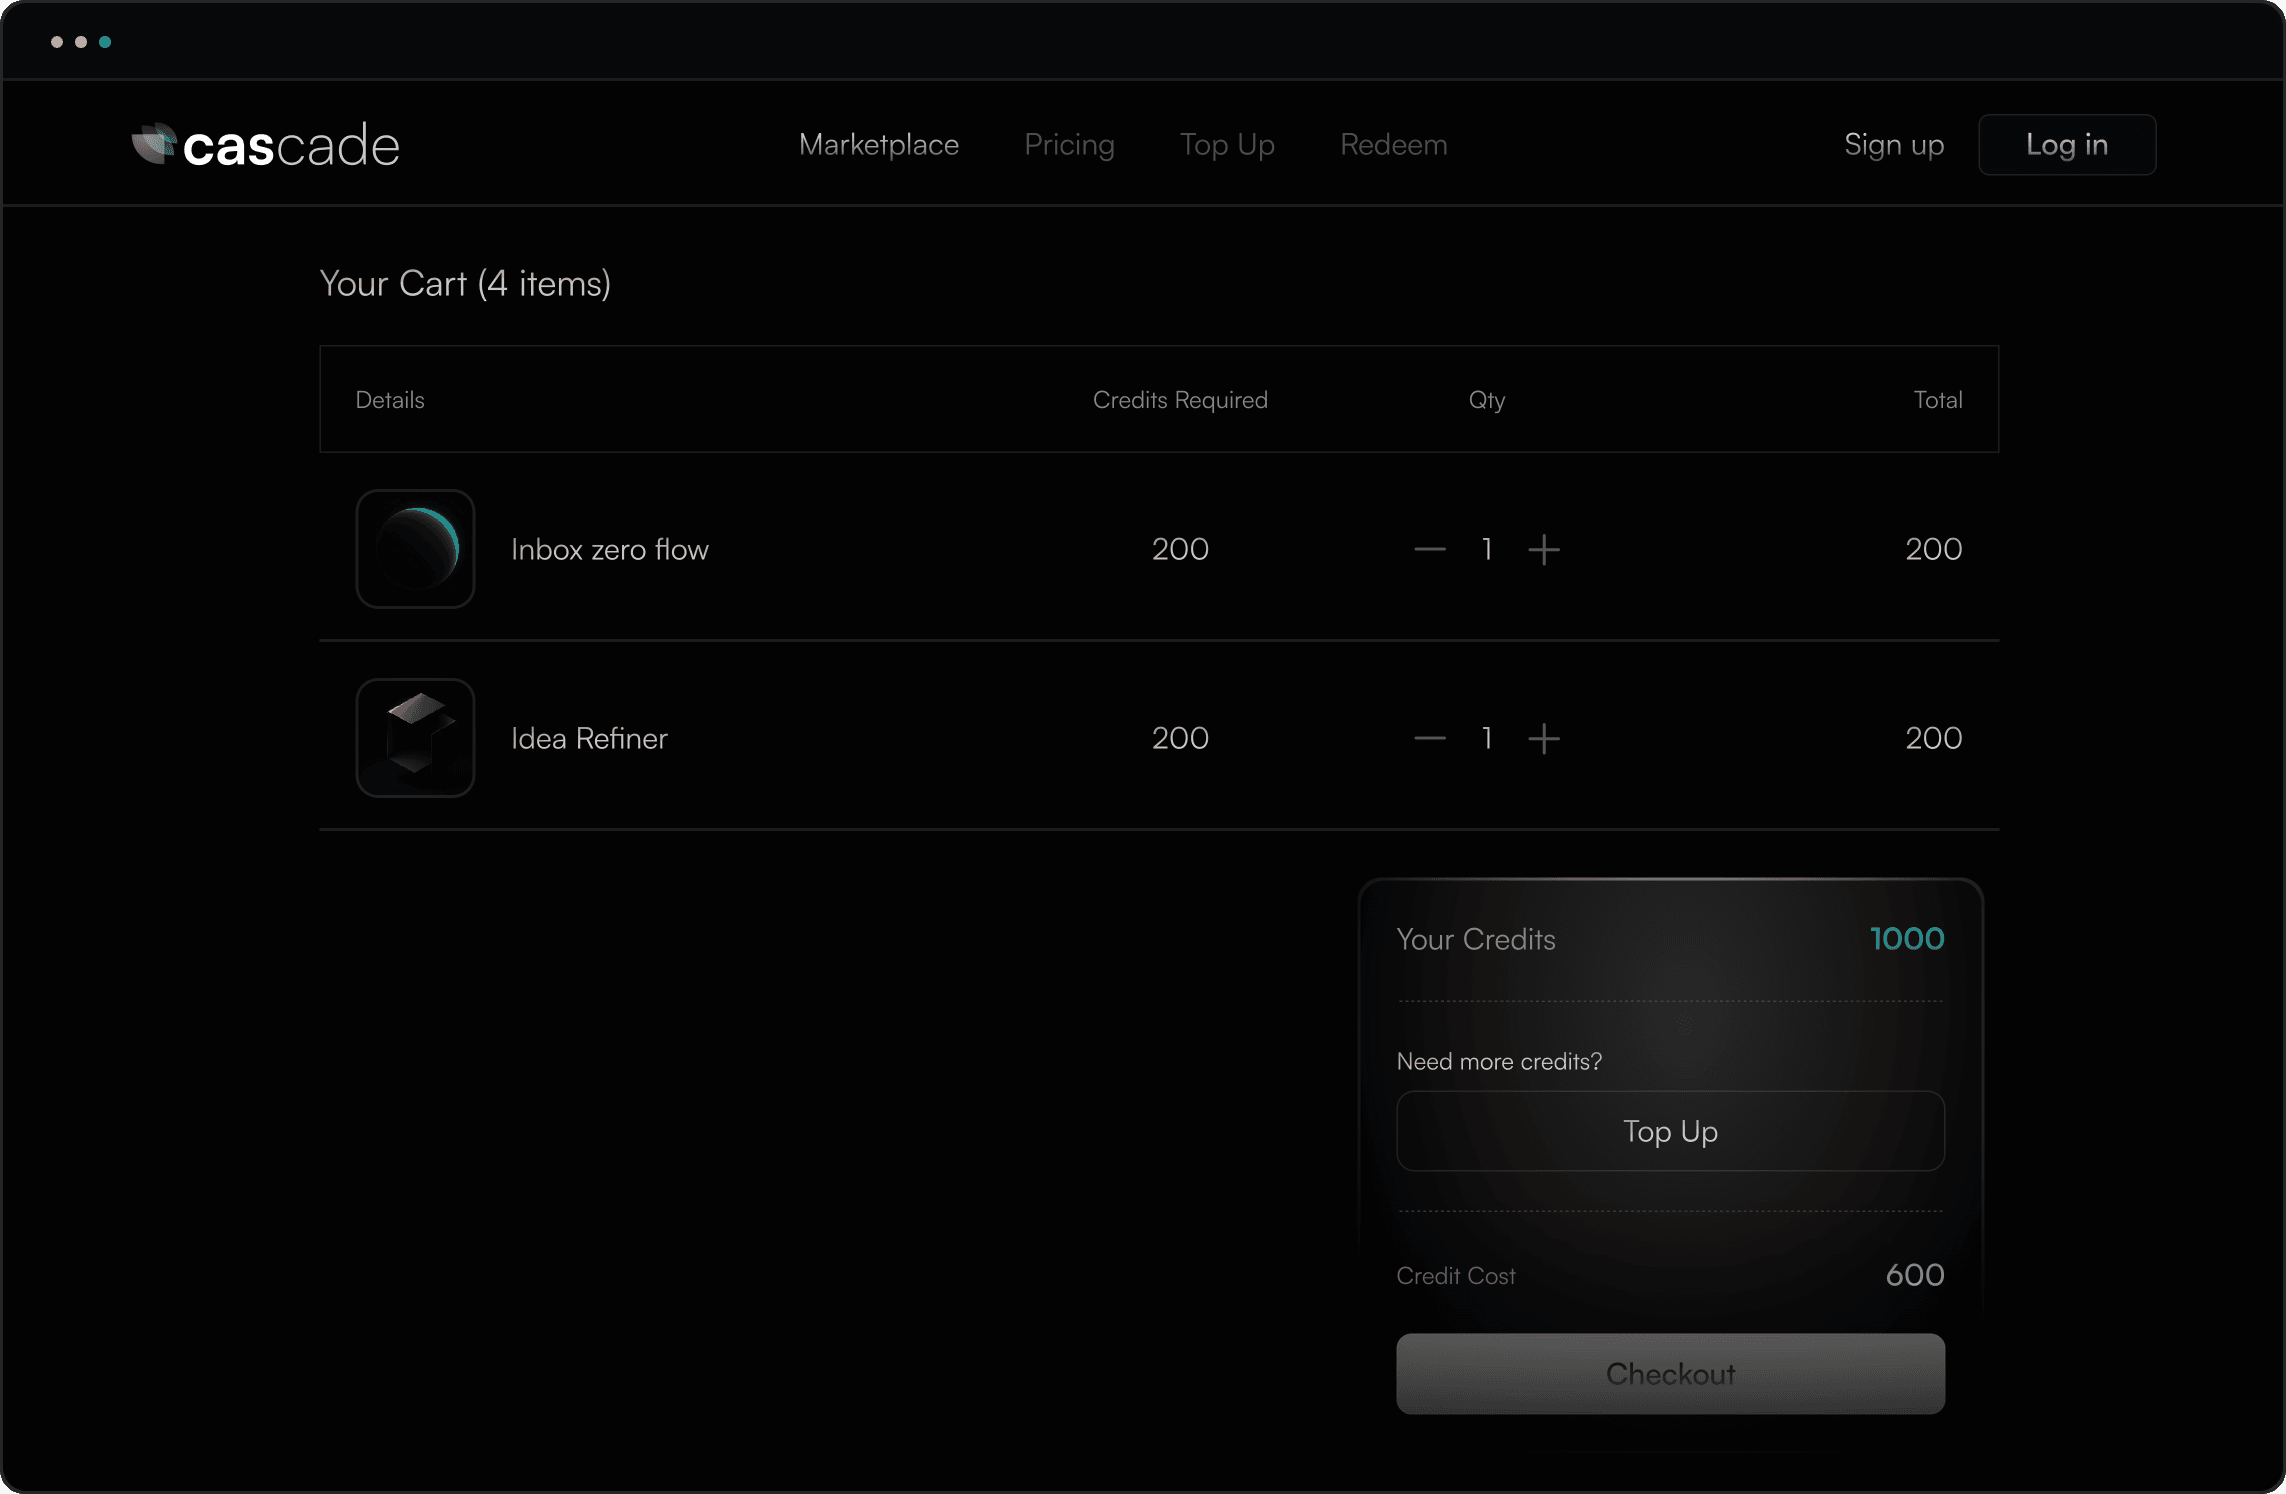
Task: Open the Inbox zero flow thumbnail
Action: click(x=415, y=549)
